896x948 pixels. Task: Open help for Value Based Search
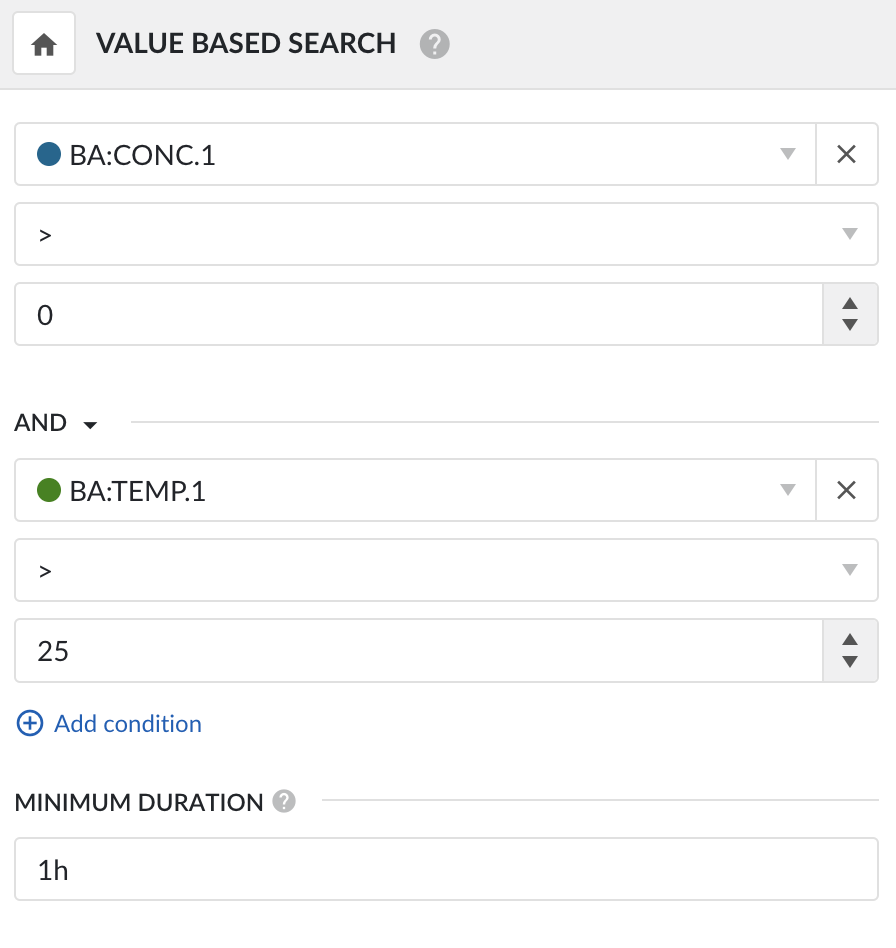tap(435, 44)
